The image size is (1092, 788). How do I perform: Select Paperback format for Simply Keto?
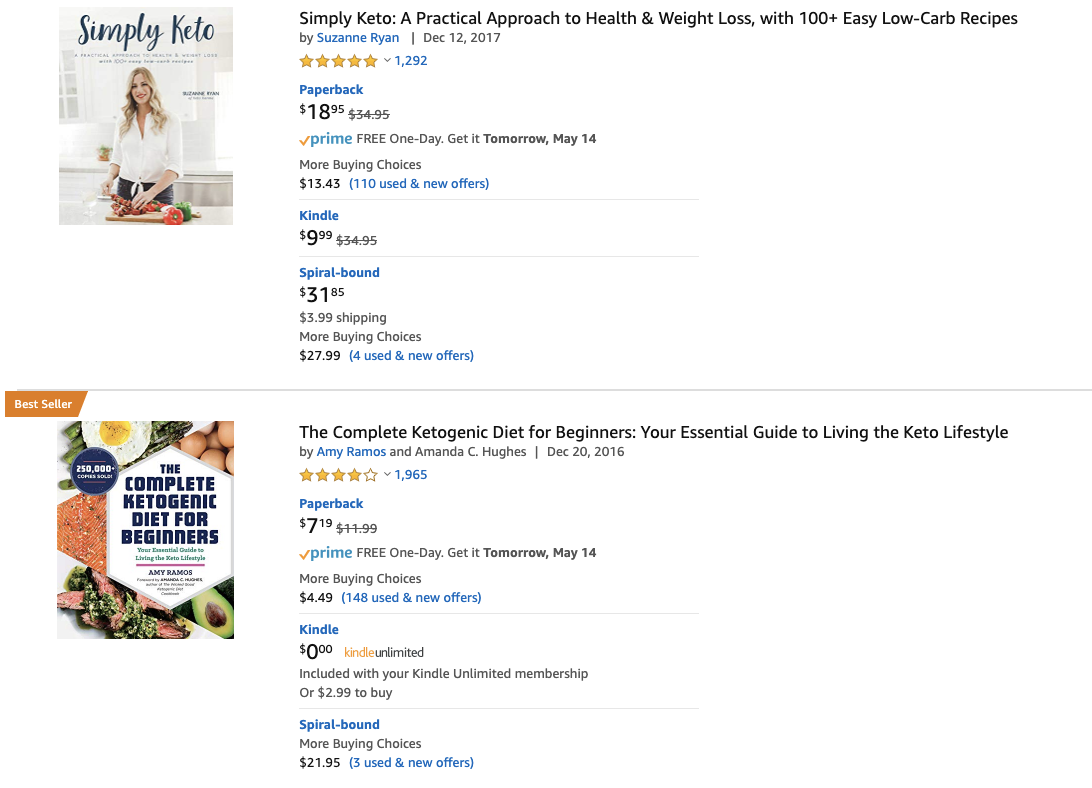(x=331, y=89)
